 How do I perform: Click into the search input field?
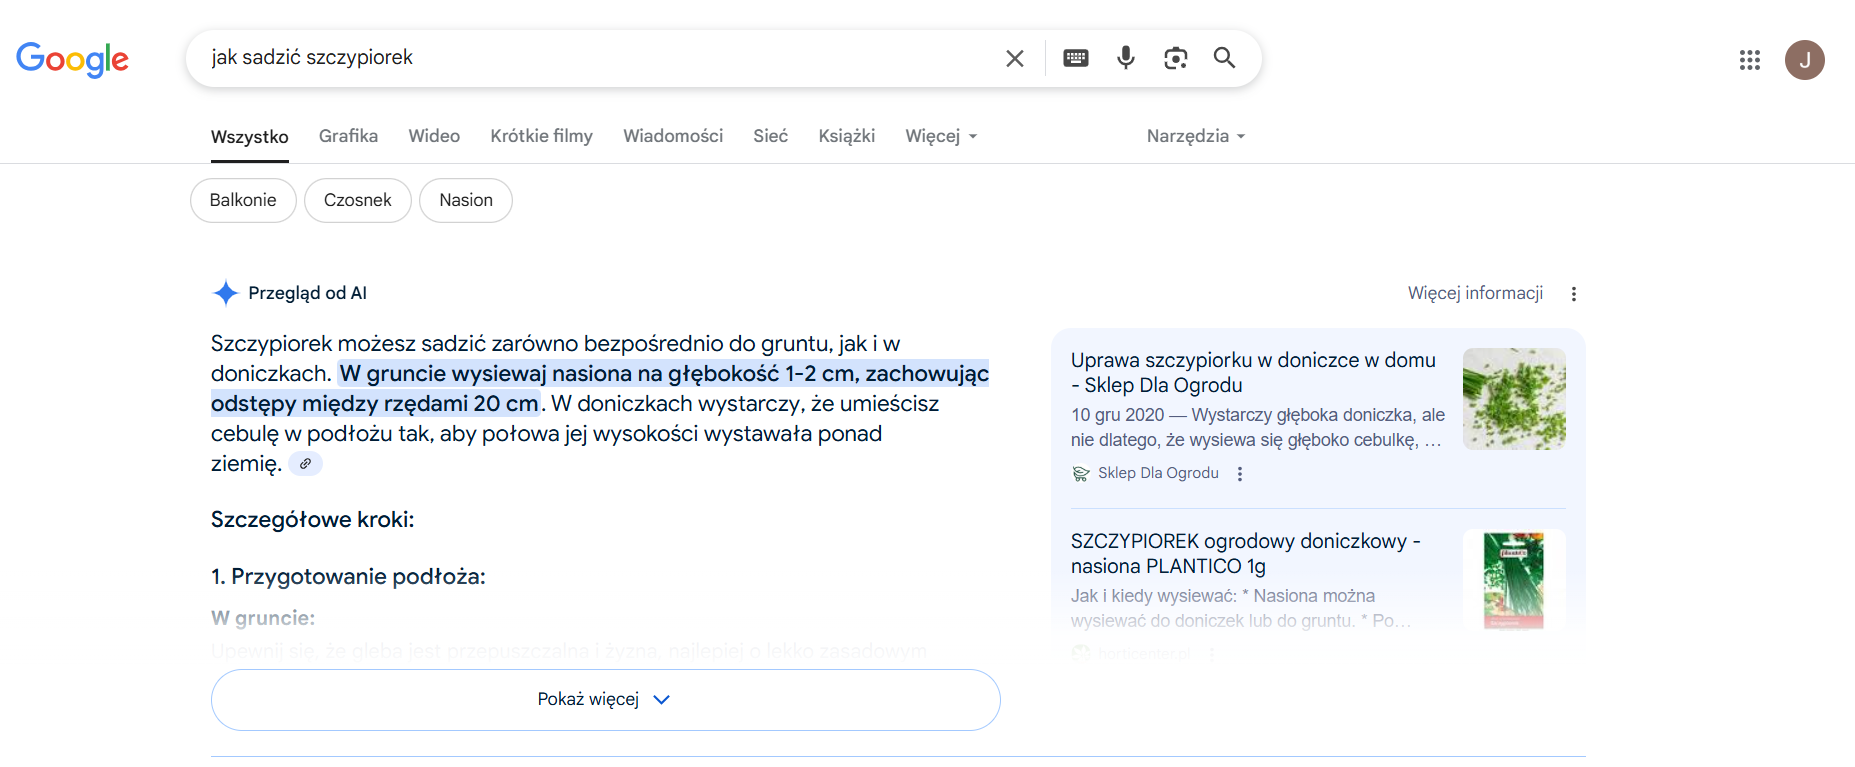[x=600, y=58]
